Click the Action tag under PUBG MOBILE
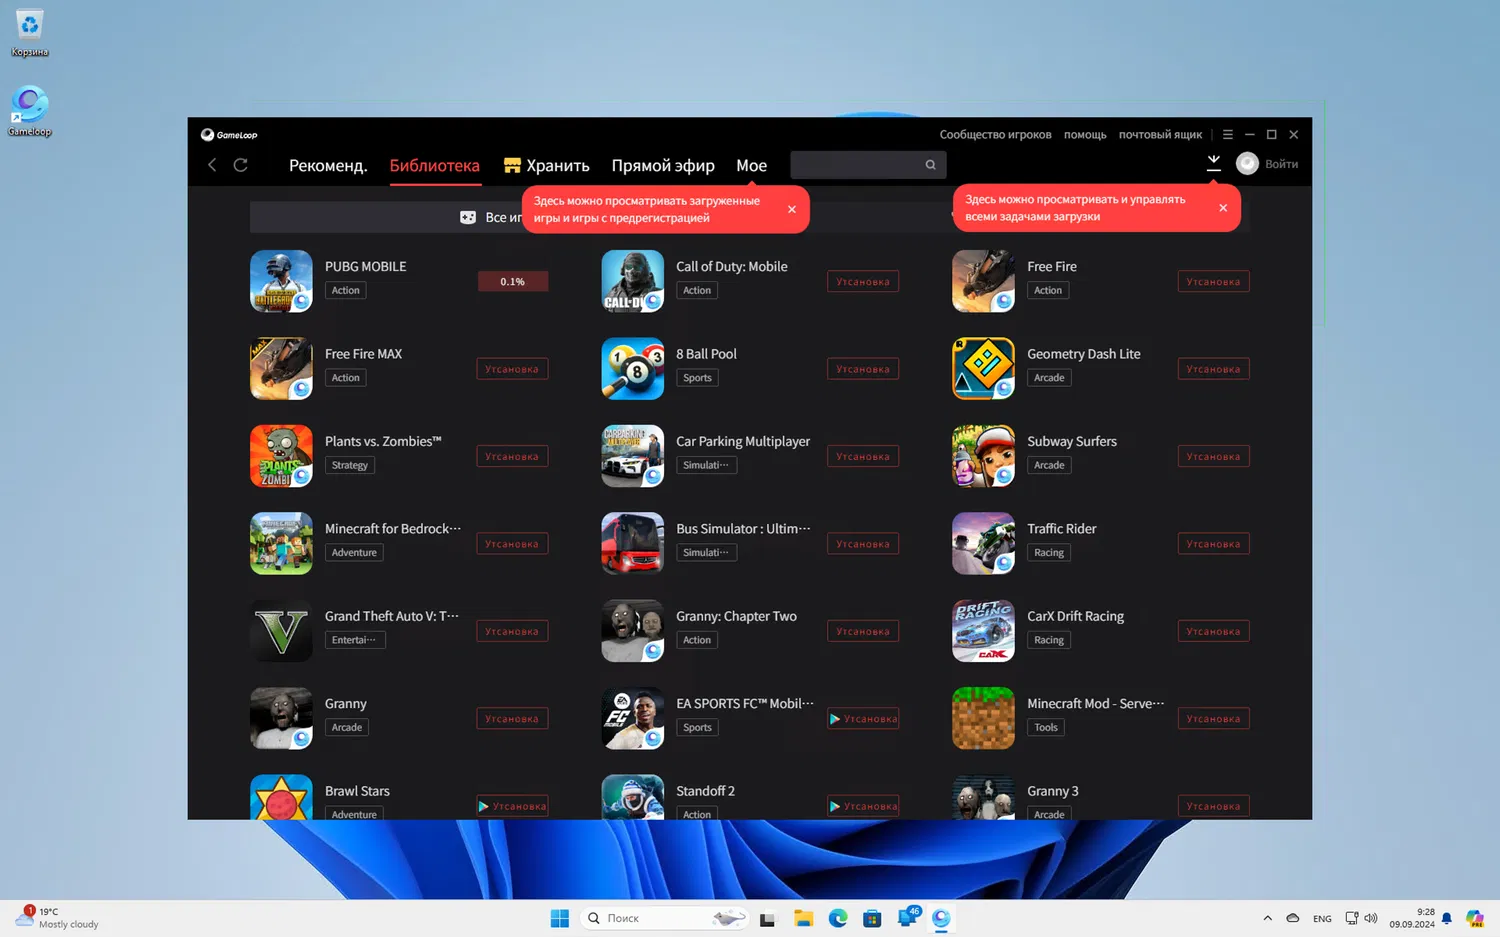Viewport: 1500px width, 937px height. coord(346,290)
